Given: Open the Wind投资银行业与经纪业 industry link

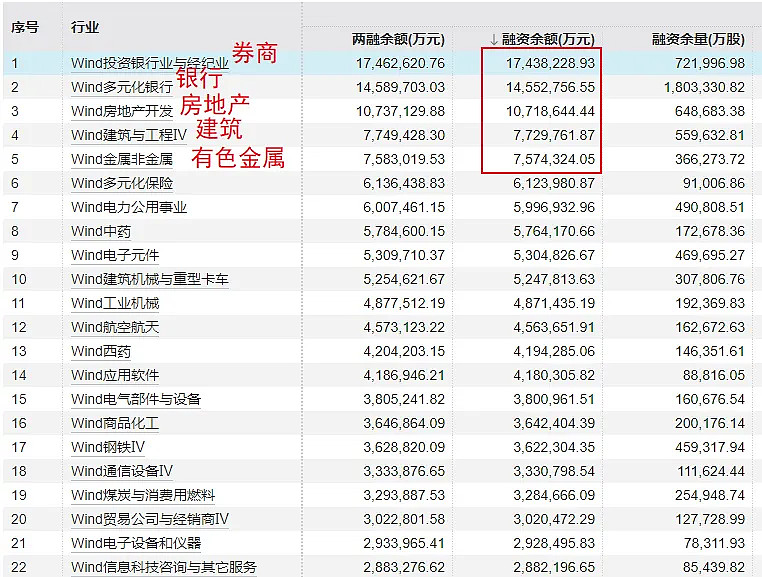Looking at the screenshot, I should [150, 63].
